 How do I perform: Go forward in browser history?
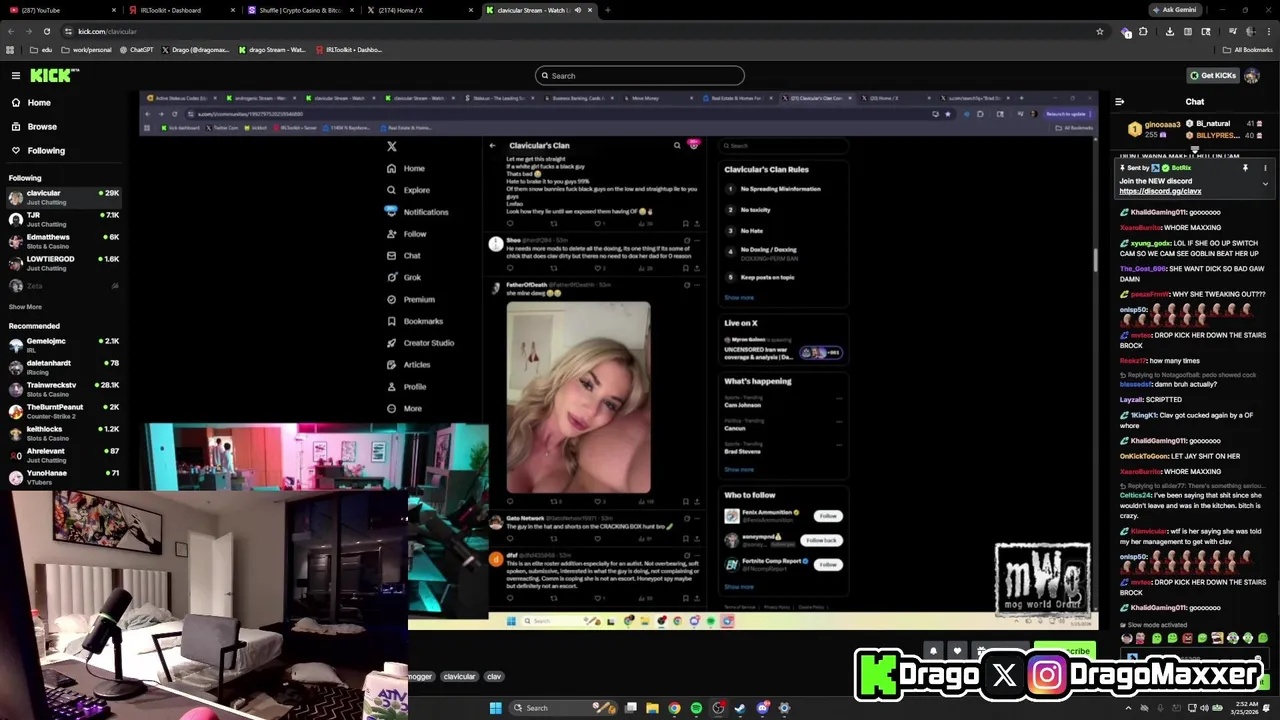point(28,31)
